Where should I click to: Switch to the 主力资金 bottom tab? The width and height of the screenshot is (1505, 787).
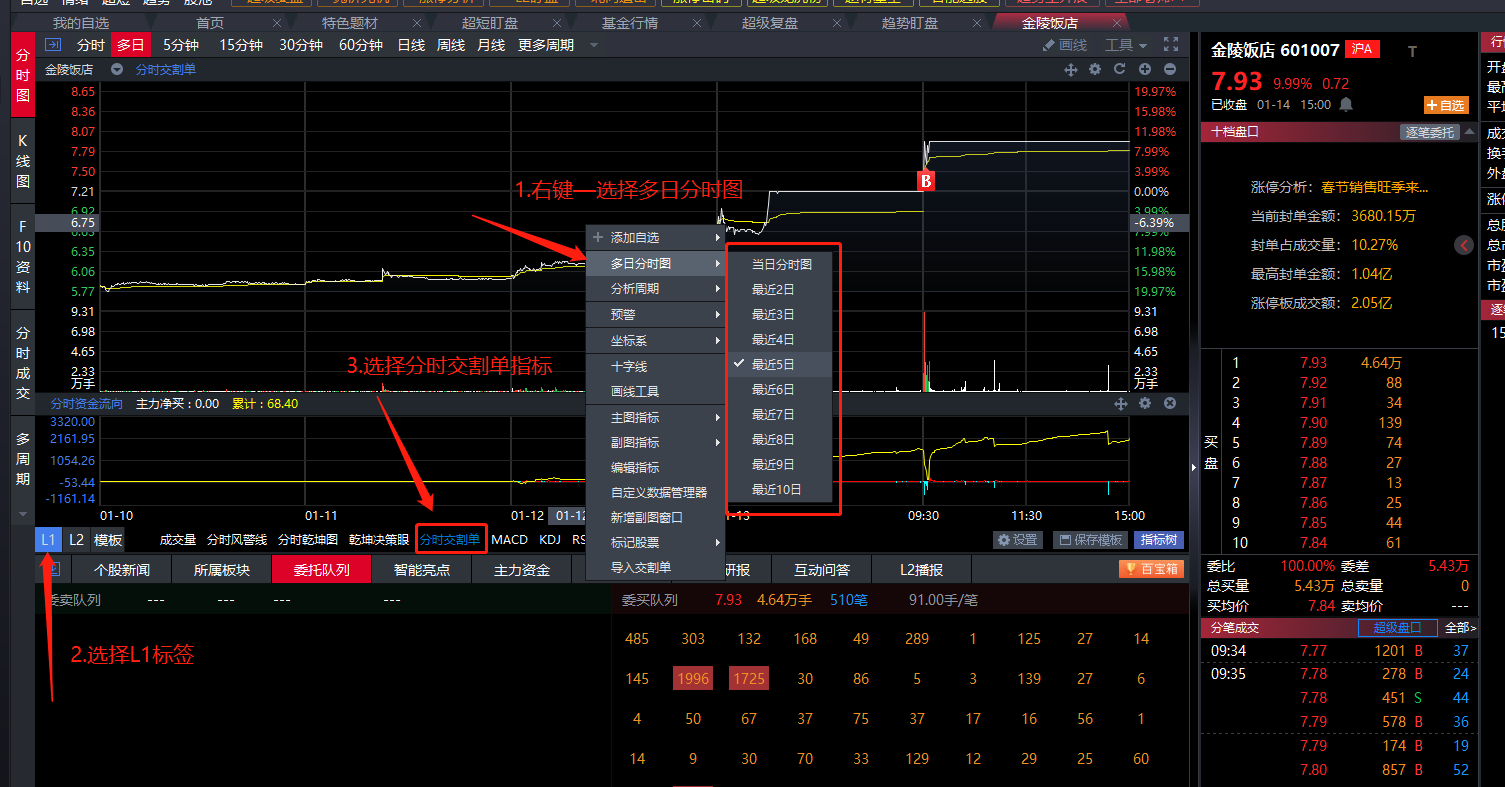(x=522, y=570)
